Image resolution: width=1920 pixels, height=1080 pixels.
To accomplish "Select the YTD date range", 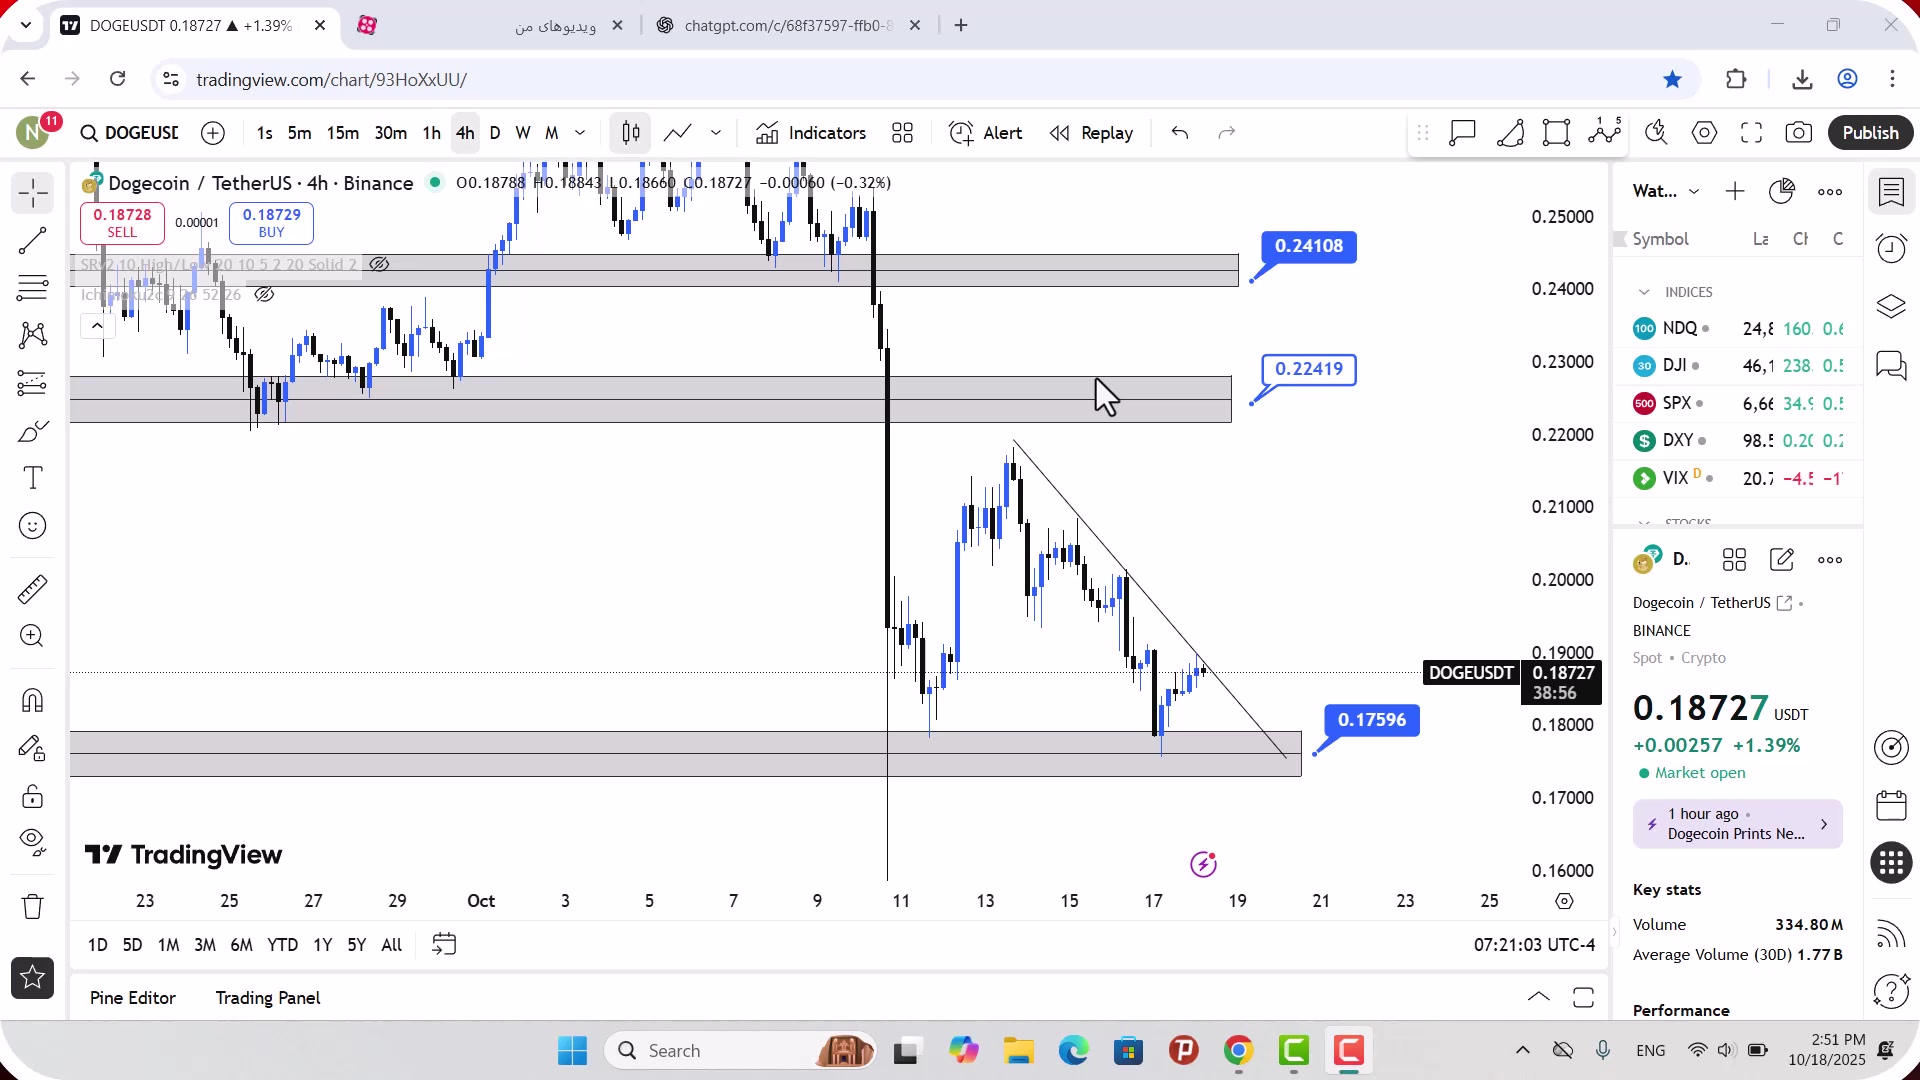I will click(x=282, y=945).
